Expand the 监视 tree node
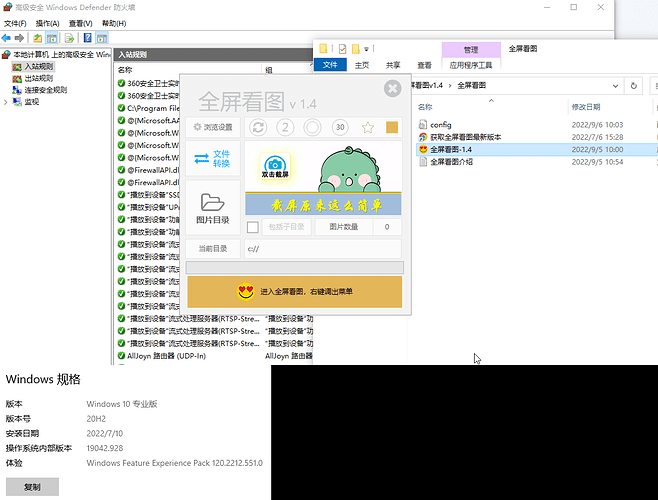The width and height of the screenshot is (658, 500). point(5,102)
